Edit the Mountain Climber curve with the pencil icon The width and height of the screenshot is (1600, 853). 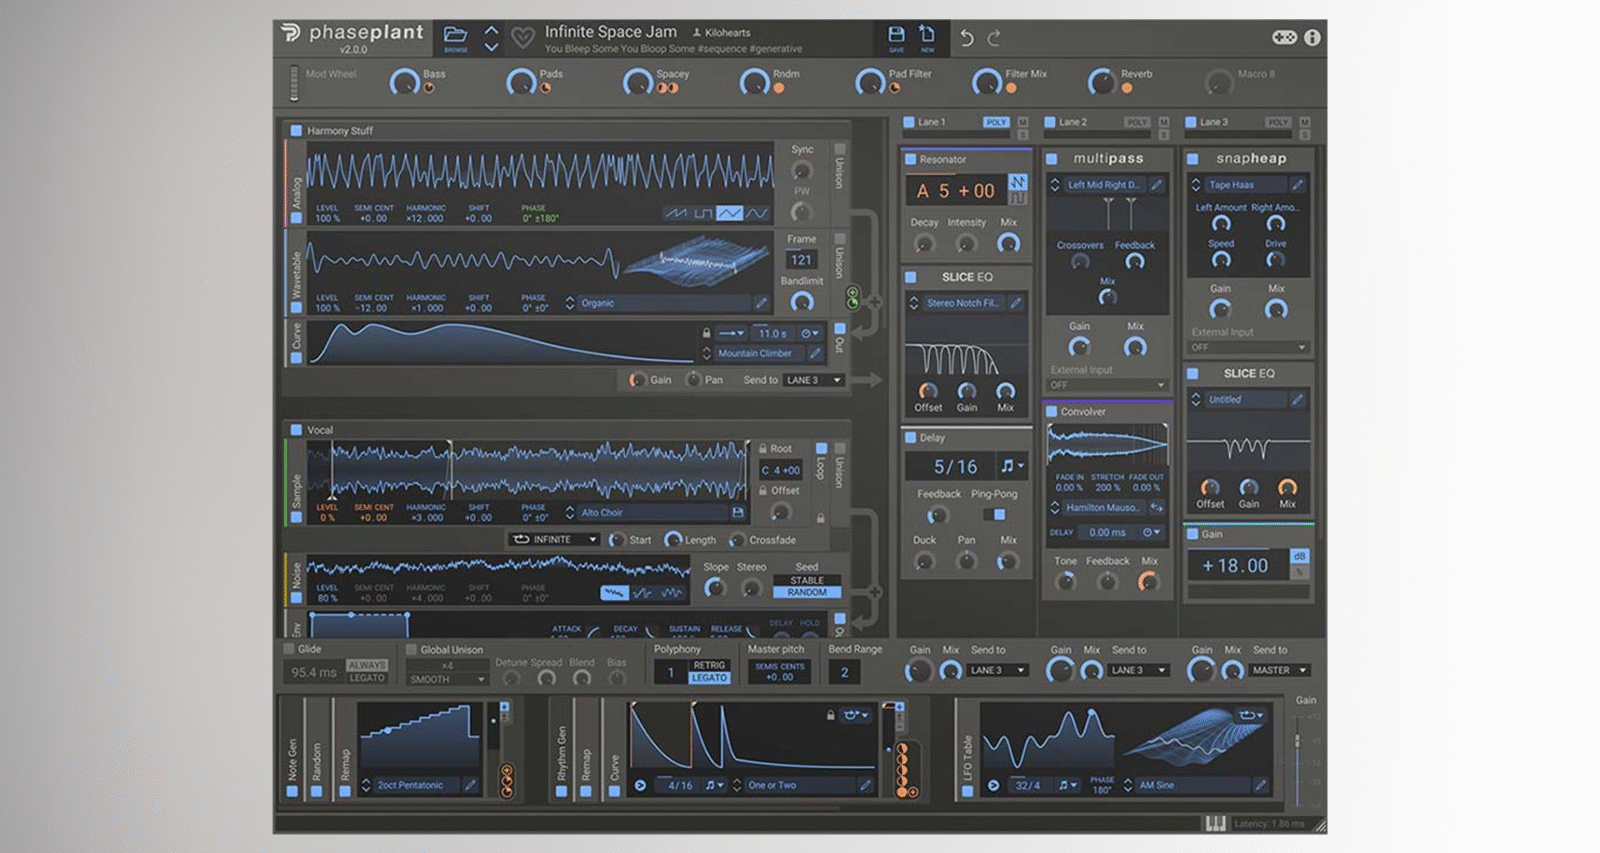click(815, 353)
